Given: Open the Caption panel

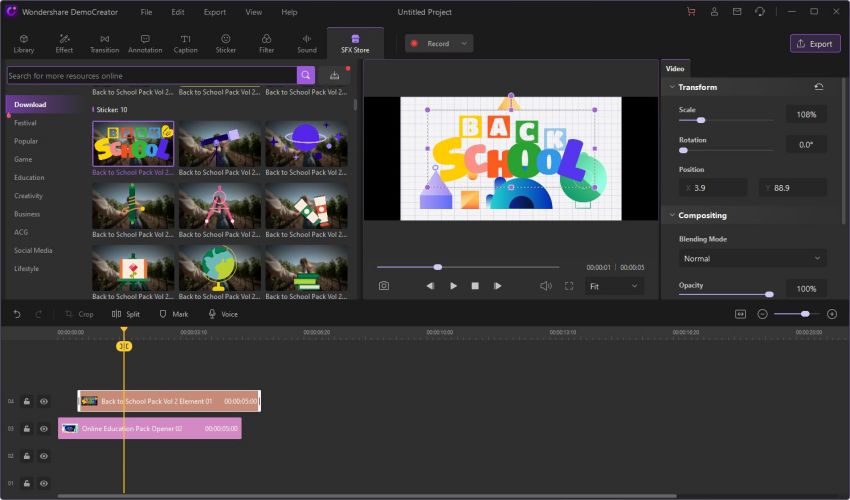Looking at the screenshot, I should [x=185, y=44].
